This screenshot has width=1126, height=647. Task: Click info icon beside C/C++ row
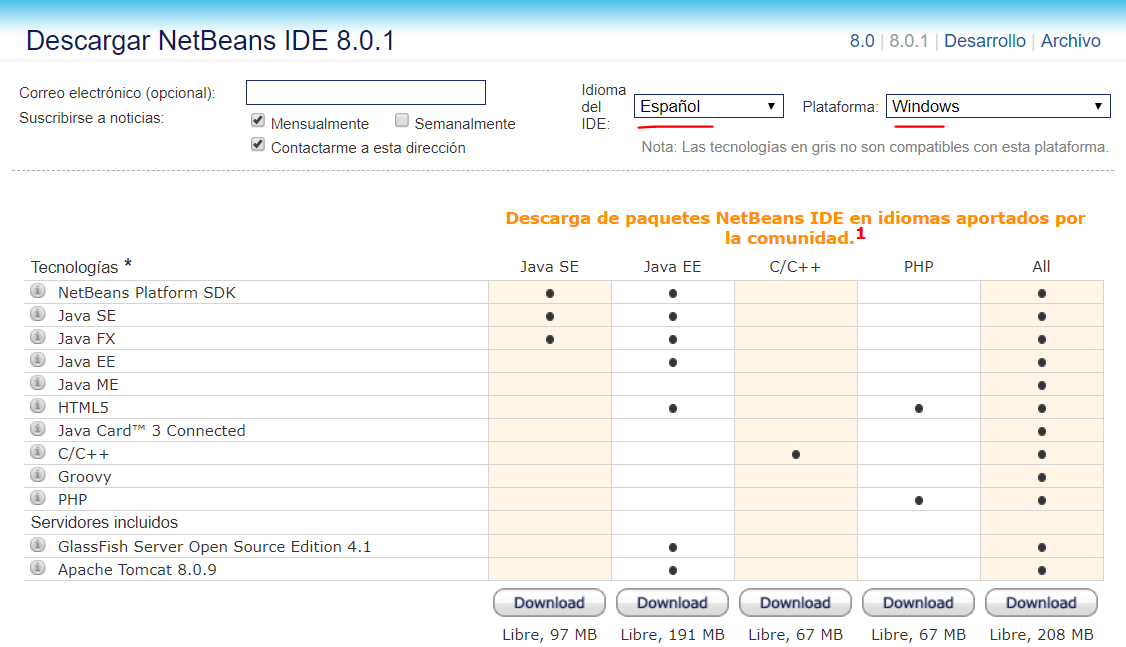[38, 452]
